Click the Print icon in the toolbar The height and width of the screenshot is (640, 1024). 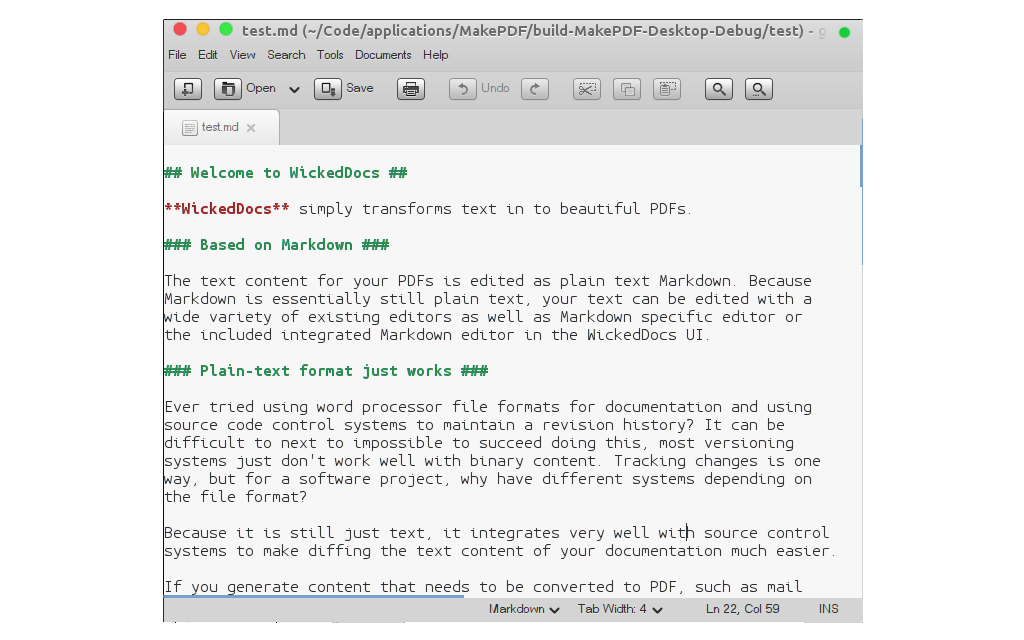411,89
